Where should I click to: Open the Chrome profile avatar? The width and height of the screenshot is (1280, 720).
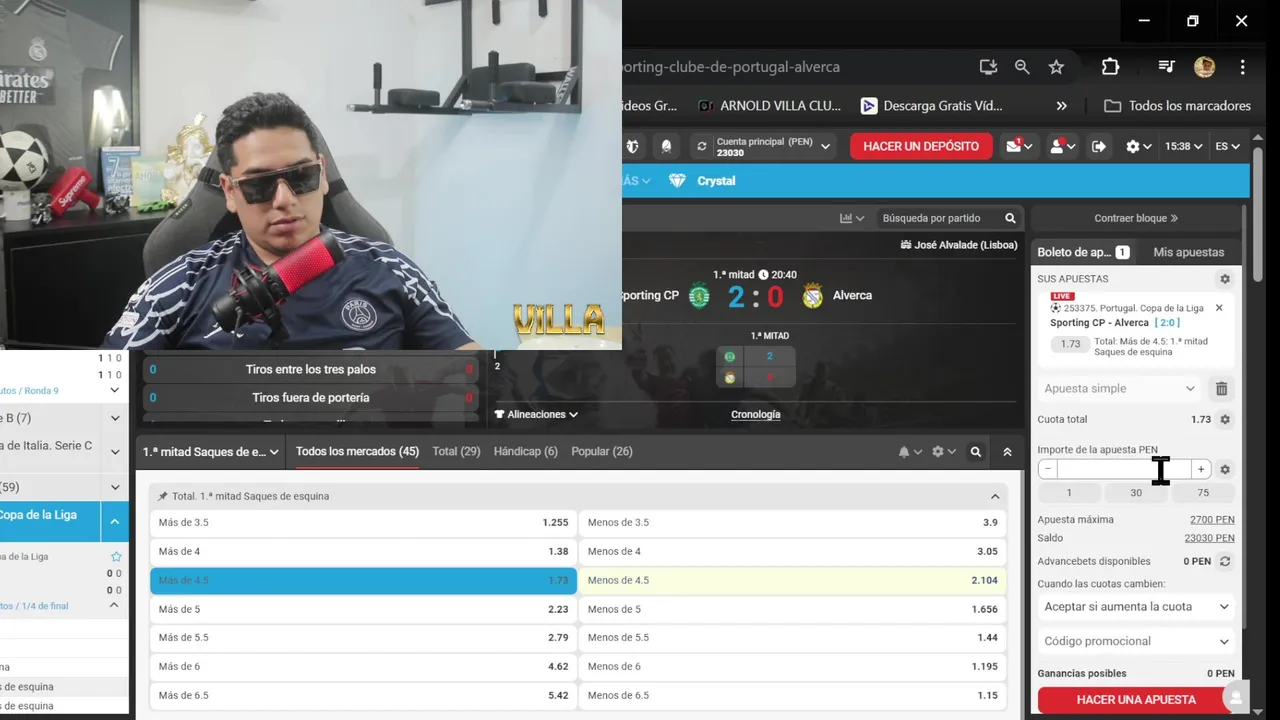click(1204, 67)
